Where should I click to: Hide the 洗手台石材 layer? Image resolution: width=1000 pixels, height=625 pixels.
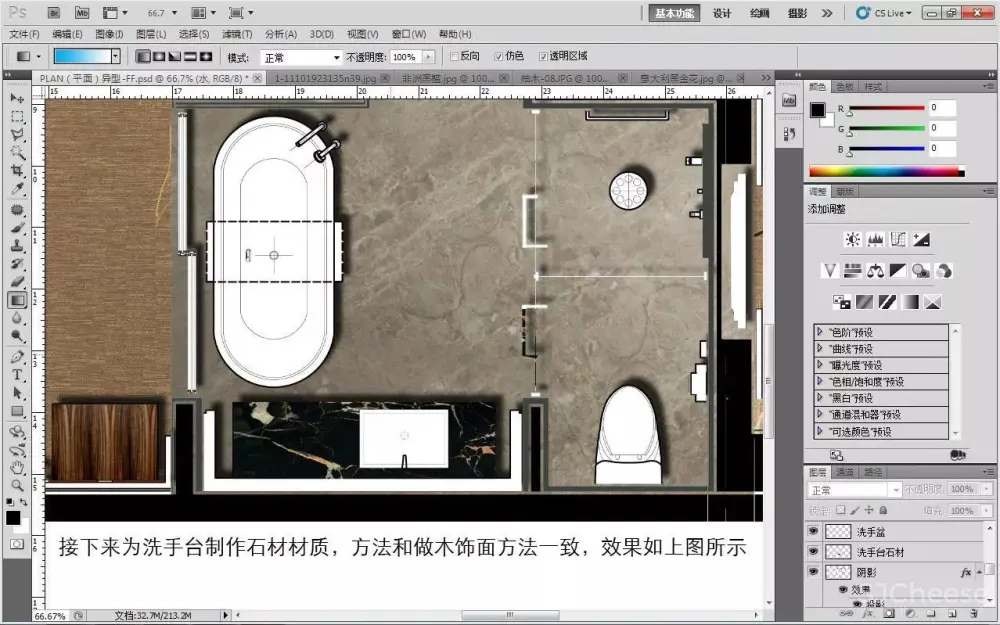tap(813, 552)
